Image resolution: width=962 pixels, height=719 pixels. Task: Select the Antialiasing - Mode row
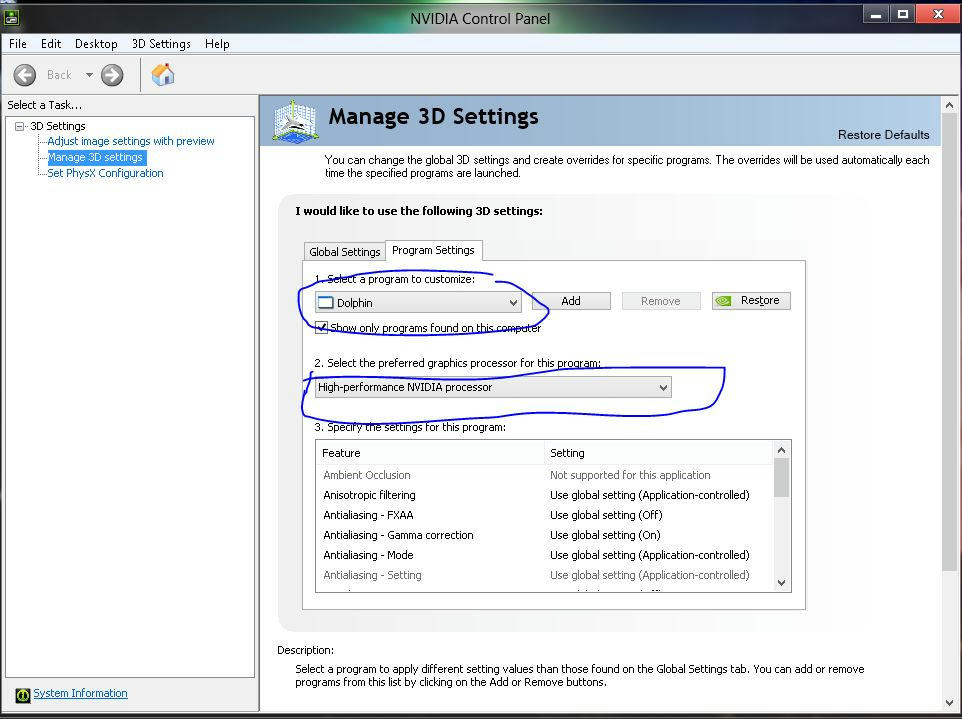tap(545, 555)
